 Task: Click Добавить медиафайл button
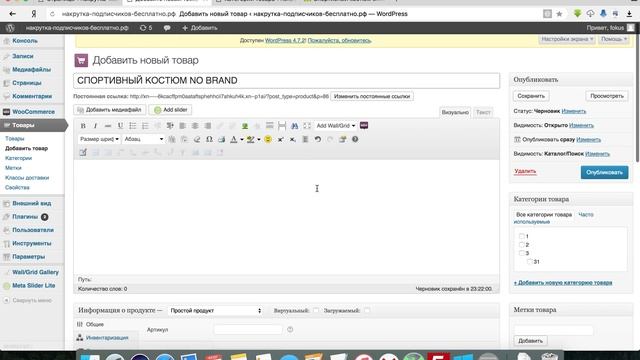pos(110,110)
